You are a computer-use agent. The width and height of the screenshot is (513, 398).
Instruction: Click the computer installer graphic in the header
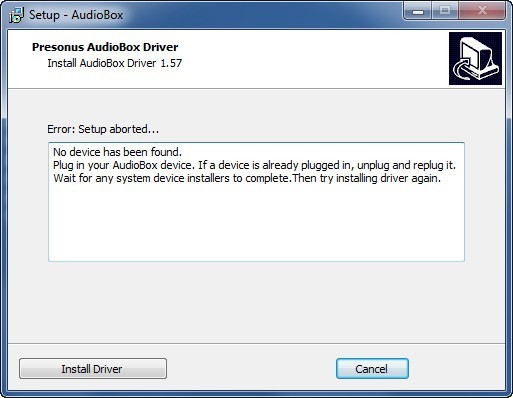click(x=475, y=58)
